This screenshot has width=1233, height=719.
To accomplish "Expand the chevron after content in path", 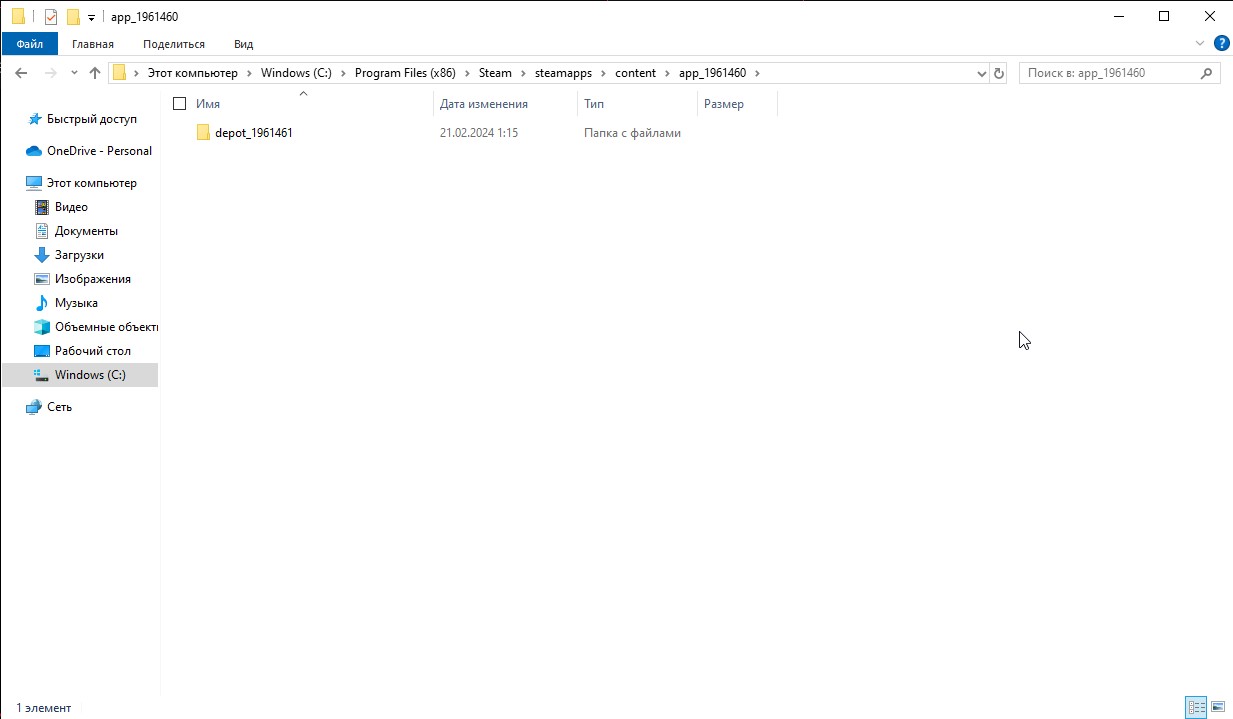I will (x=666, y=73).
